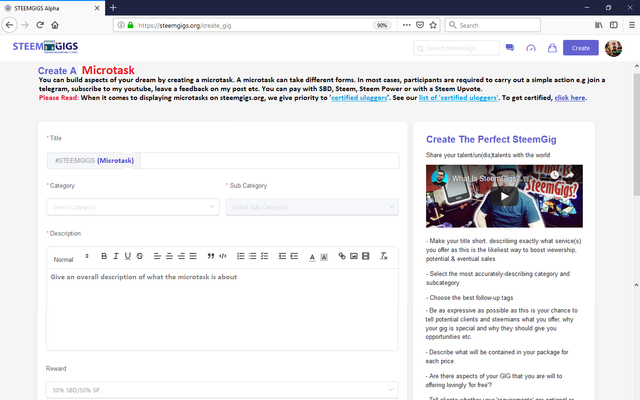This screenshot has height=400, width=640.
Task: Click the 90% zoom level indicator
Action: point(382,25)
